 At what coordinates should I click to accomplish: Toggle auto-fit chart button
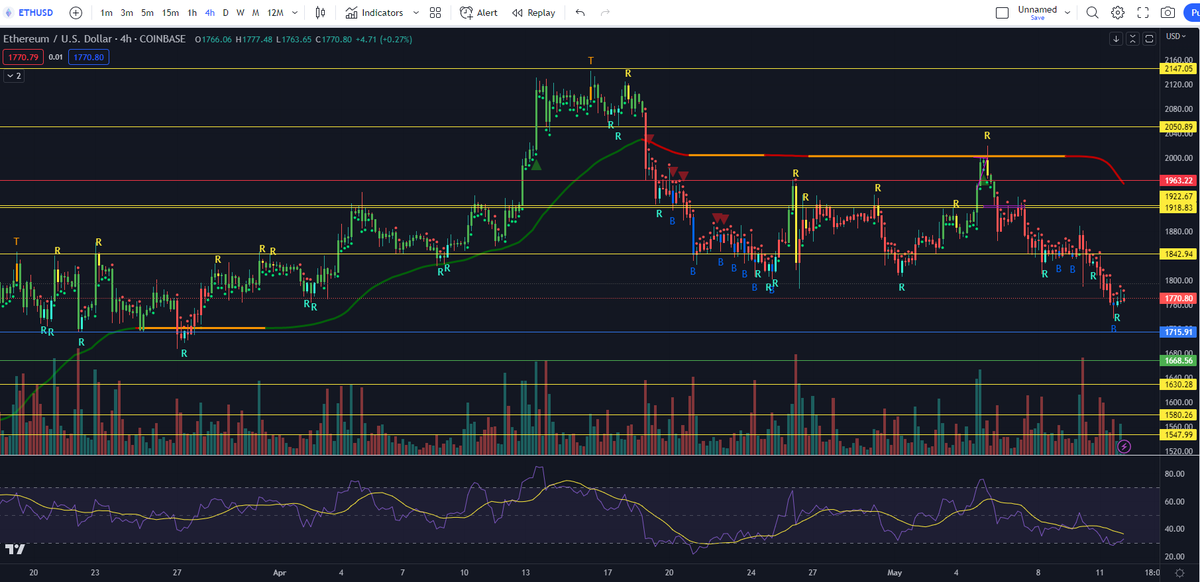click(x=1150, y=38)
